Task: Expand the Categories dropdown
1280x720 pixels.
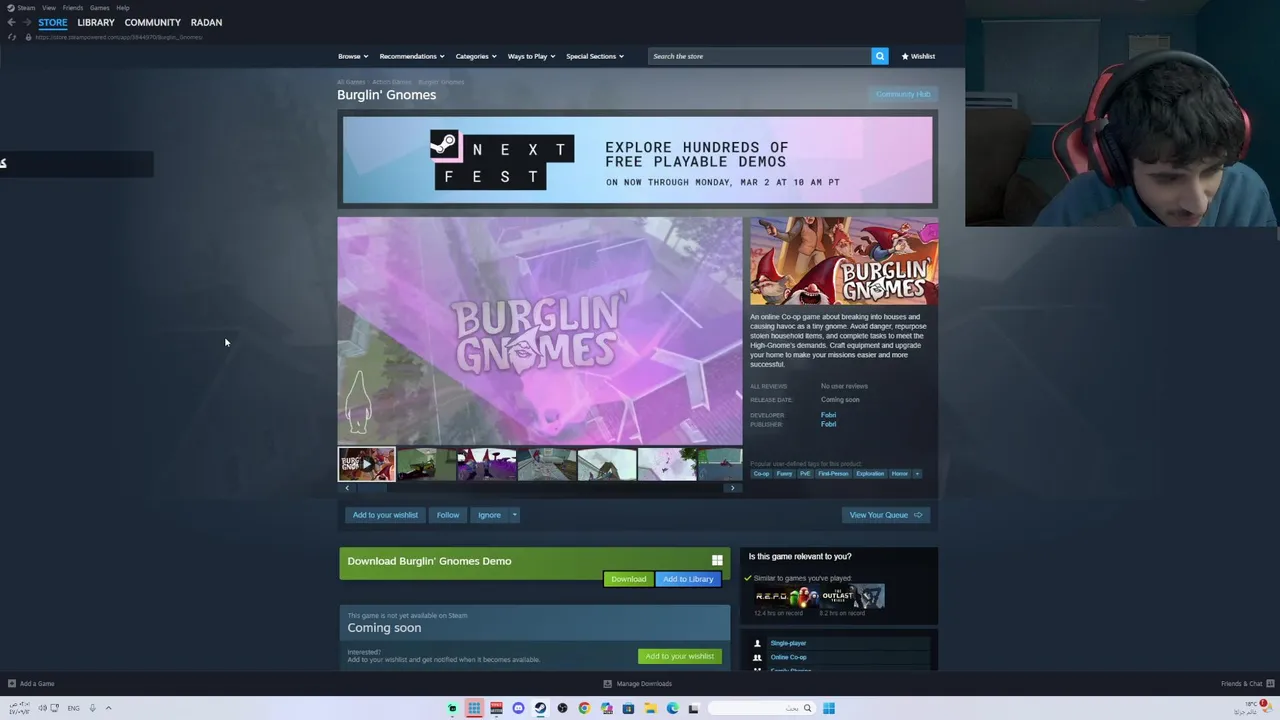Action: [x=476, y=56]
